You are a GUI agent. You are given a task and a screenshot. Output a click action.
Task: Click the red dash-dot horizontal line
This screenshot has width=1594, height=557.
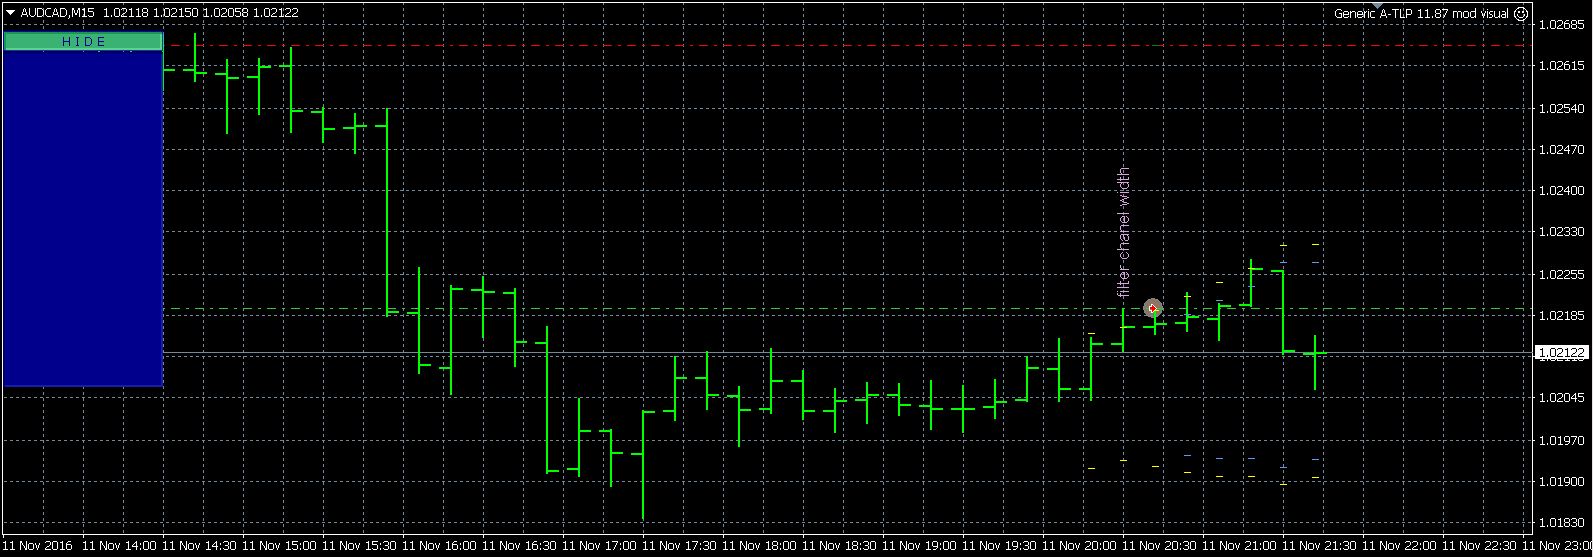(x=846, y=45)
